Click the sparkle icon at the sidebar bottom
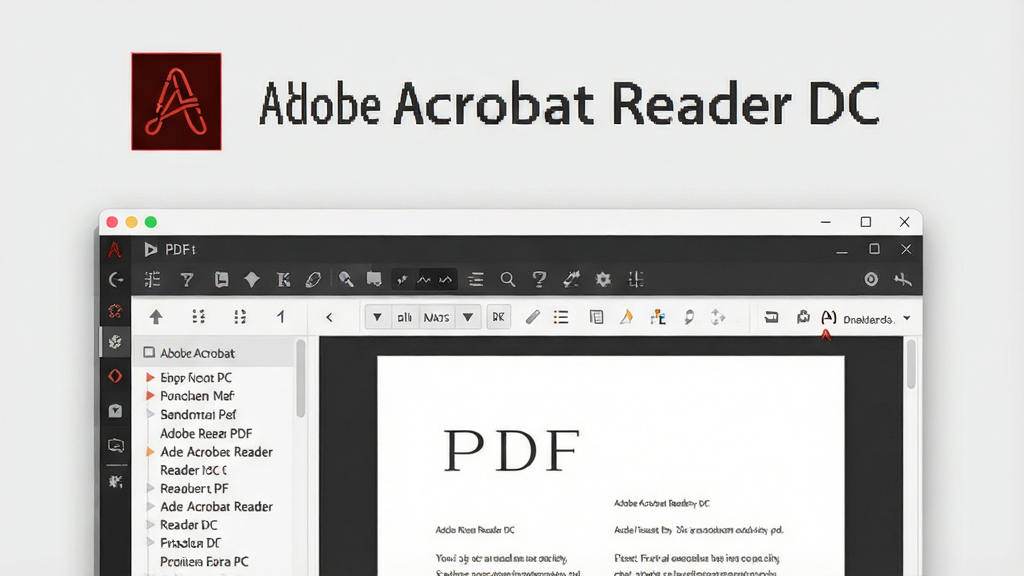 point(116,482)
